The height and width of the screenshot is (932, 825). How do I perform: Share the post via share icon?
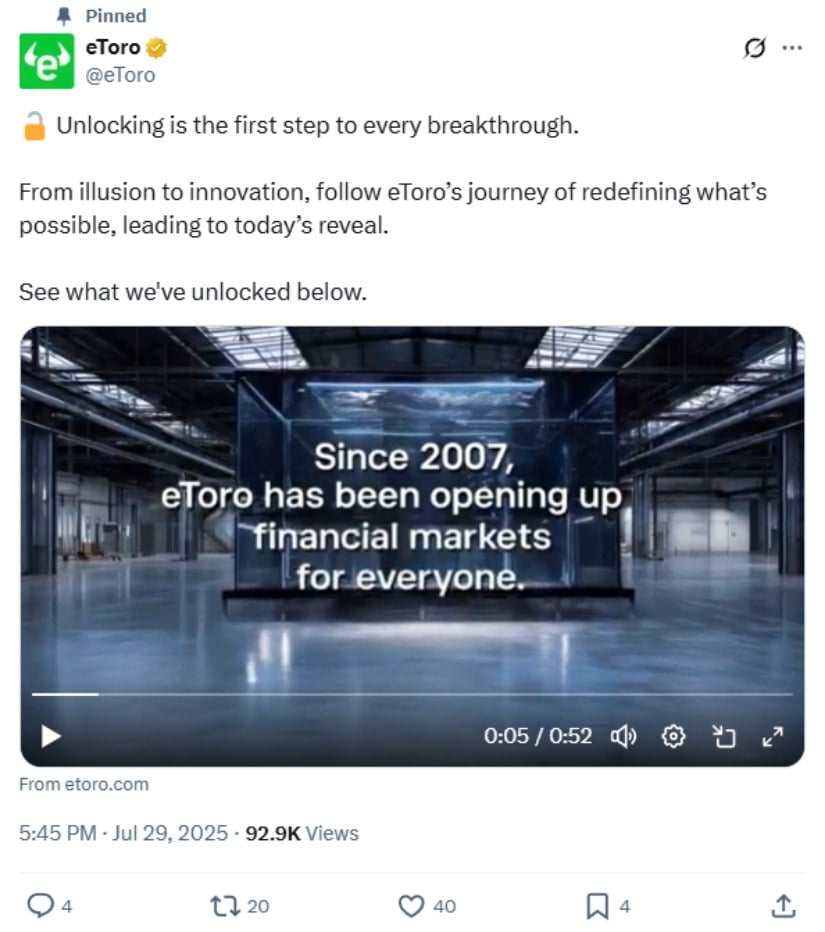[x=783, y=906]
